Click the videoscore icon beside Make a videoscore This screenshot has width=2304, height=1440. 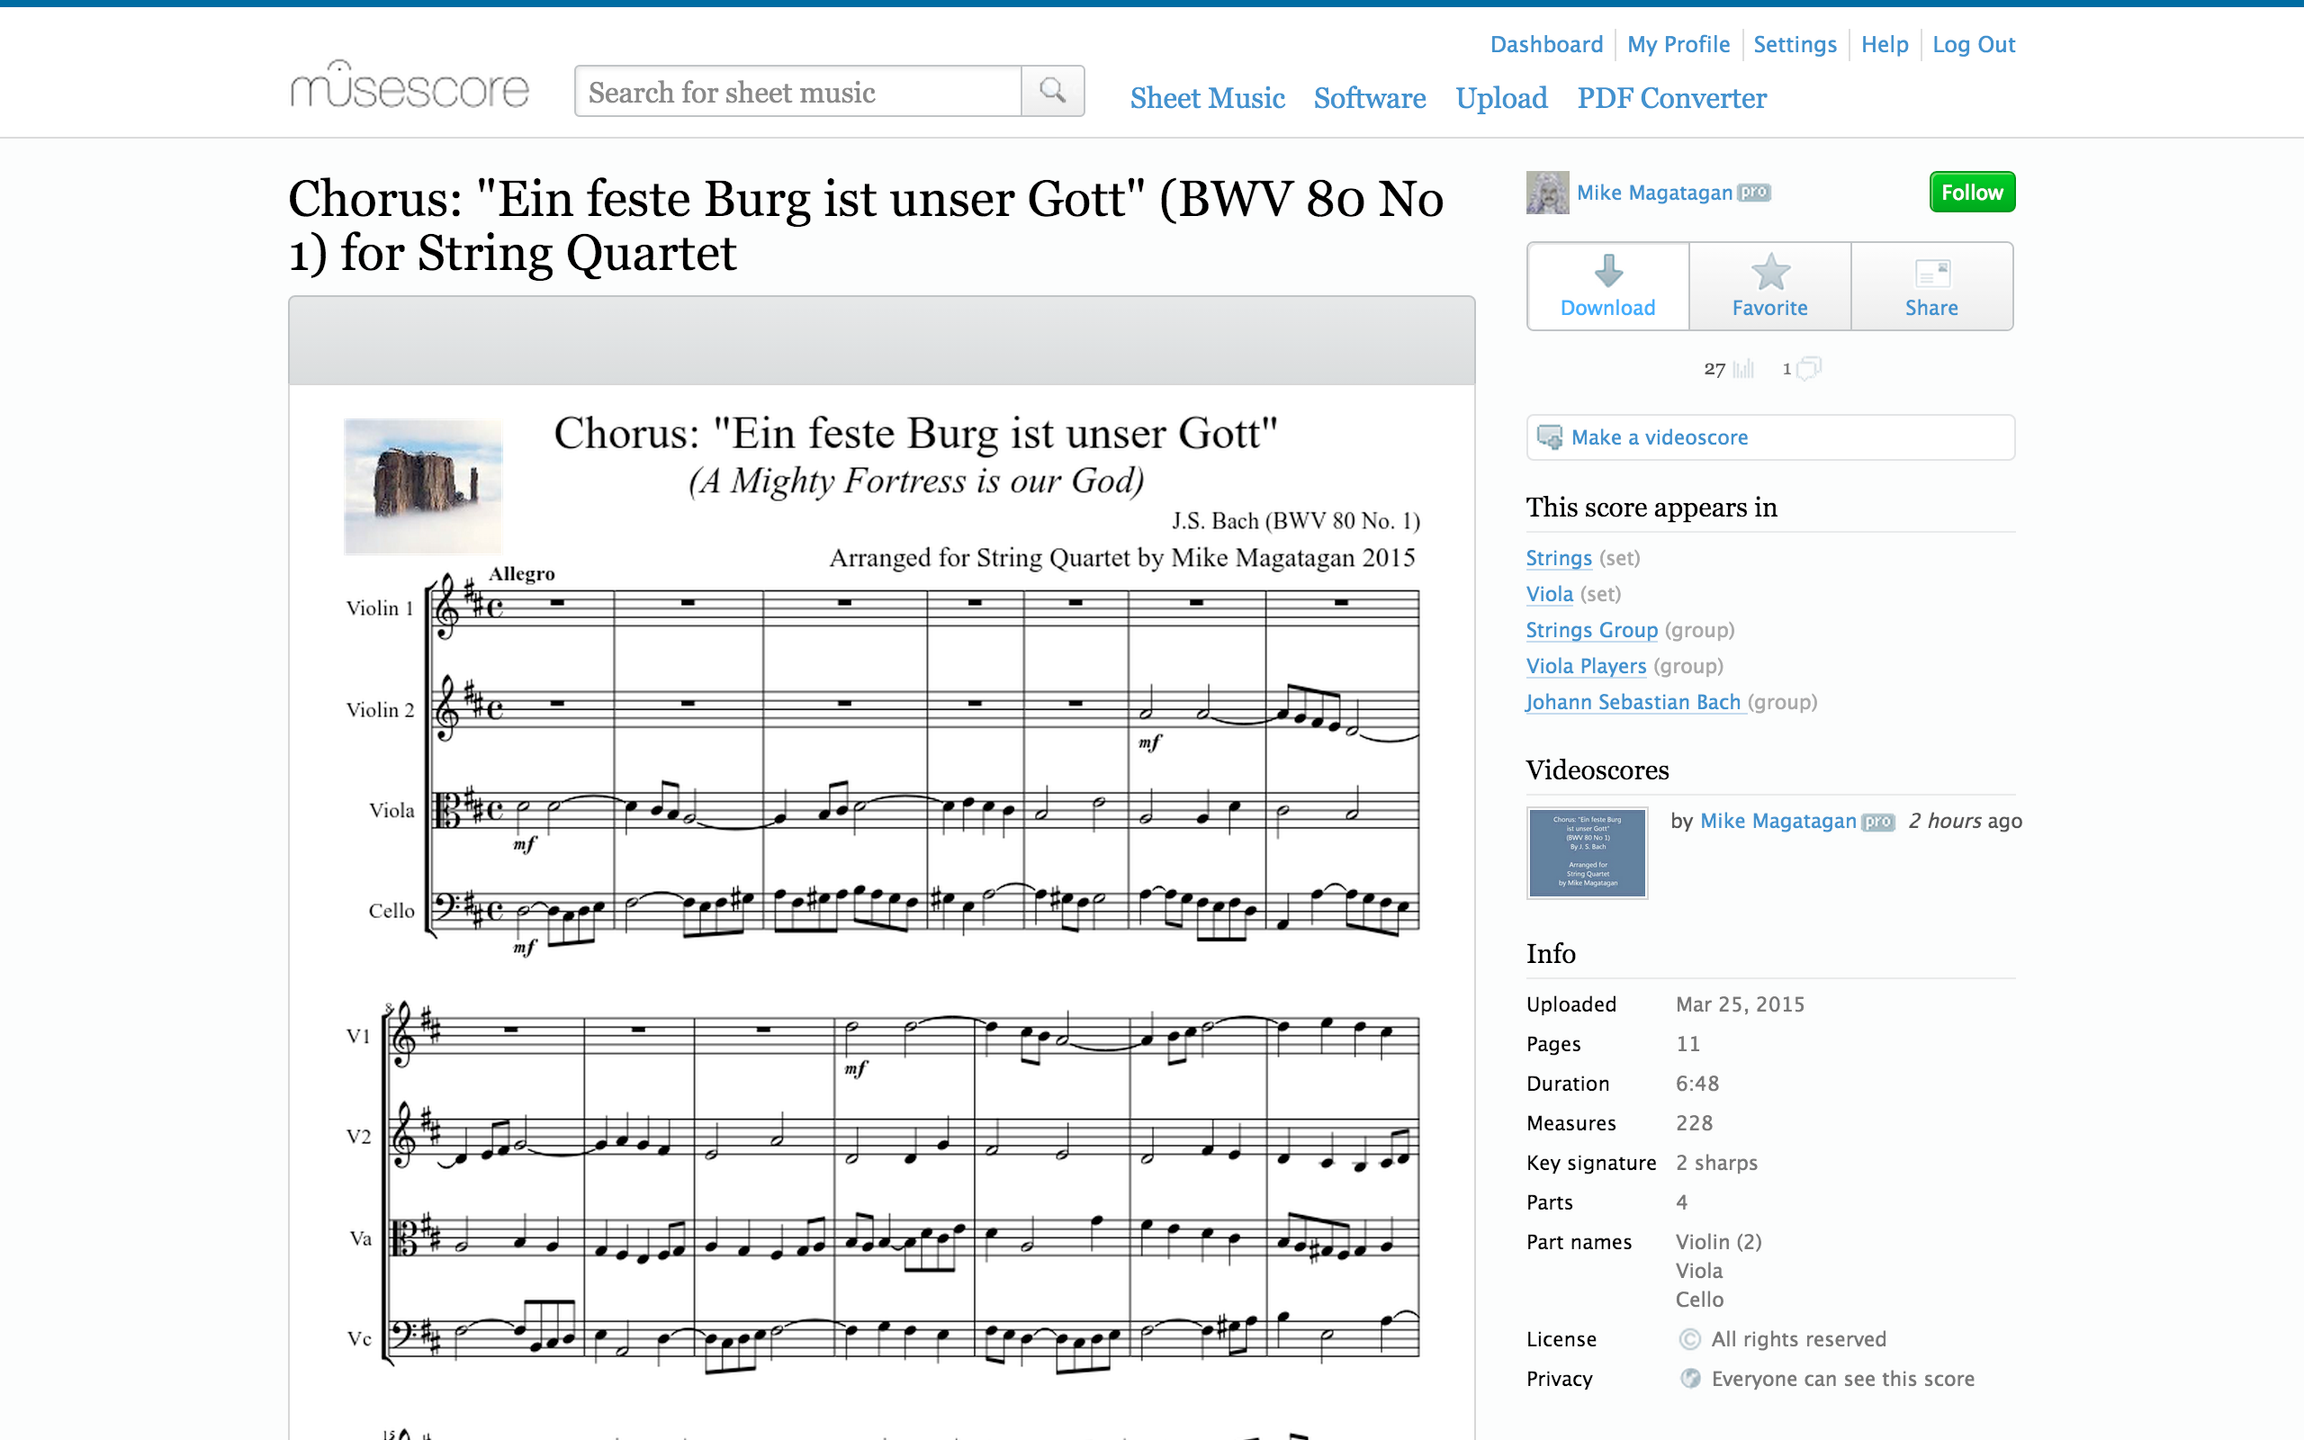point(1549,437)
